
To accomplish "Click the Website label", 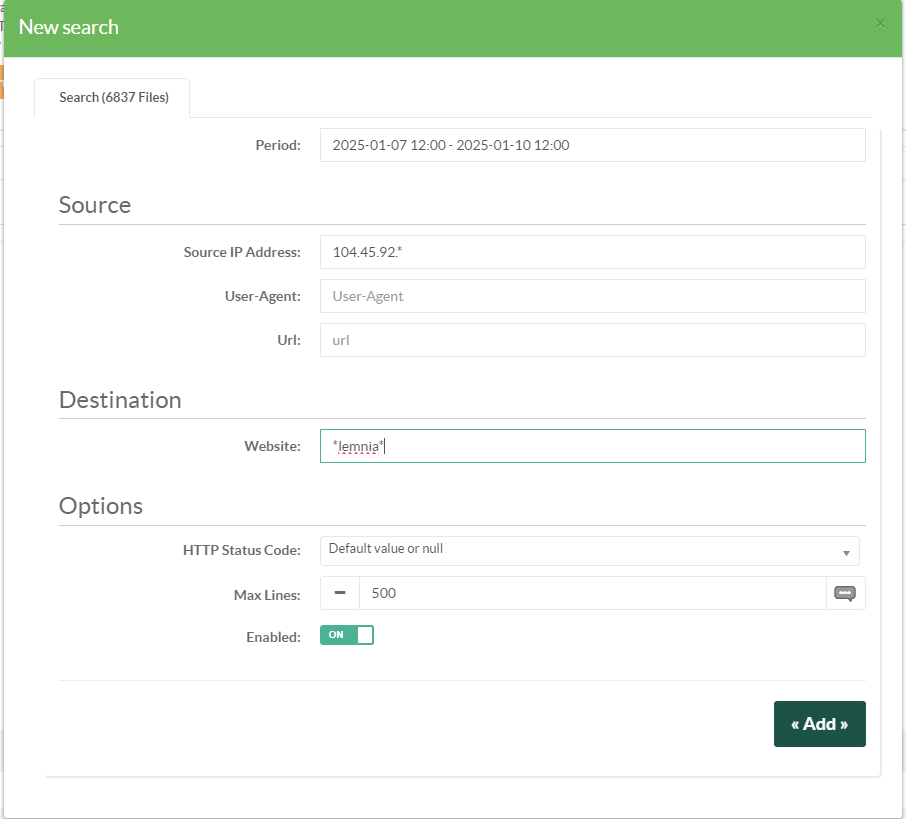I will tap(272, 447).
